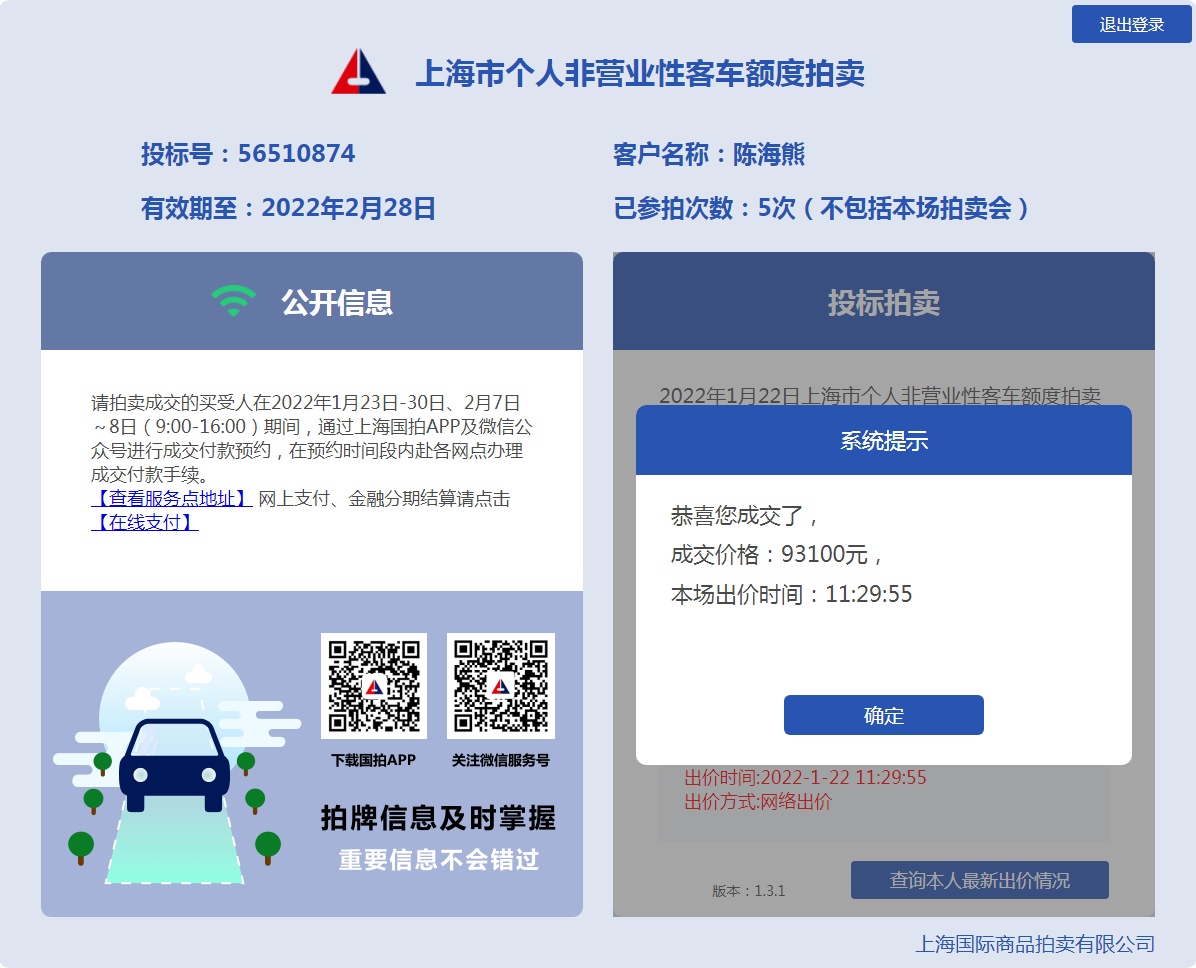This screenshot has width=1196, height=968.
Task: Click the red and blue auction logo
Action: [x=358, y=72]
